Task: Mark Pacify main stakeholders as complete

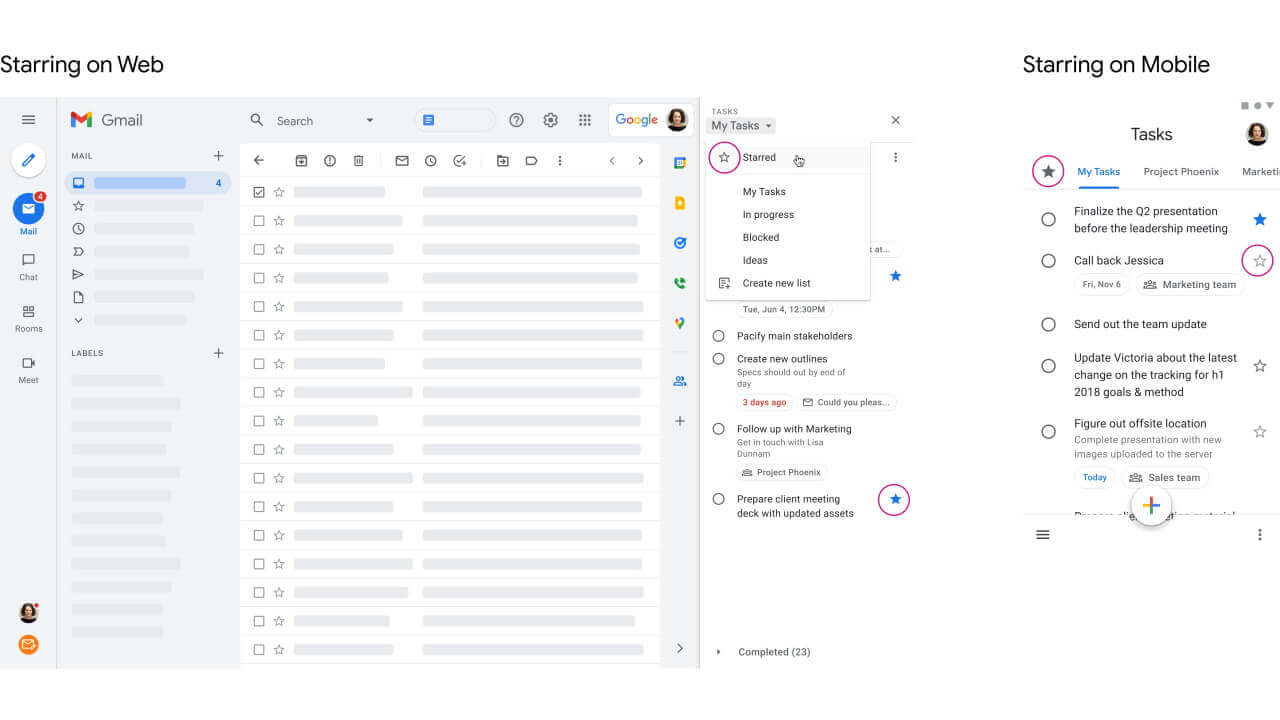Action: (x=719, y=336)
